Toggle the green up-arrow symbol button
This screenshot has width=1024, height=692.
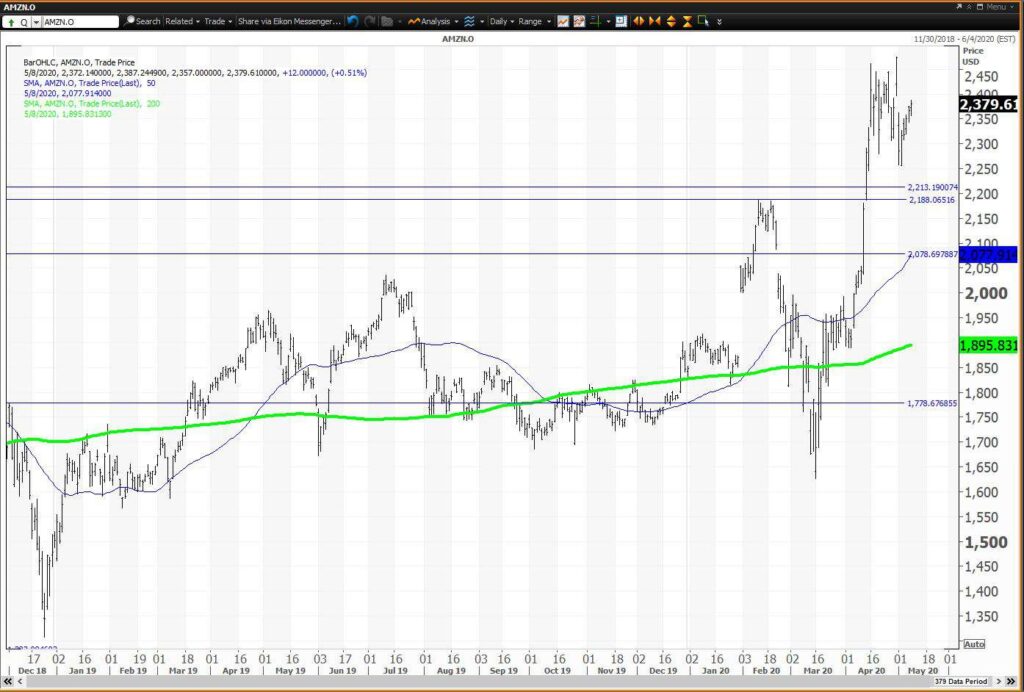[11, 22]
